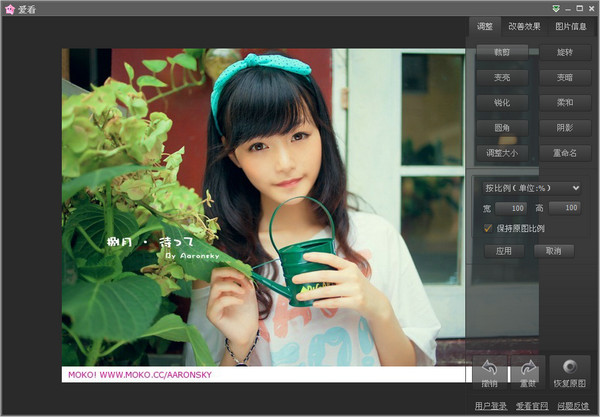The image size is (600, 417).
Task: Switch to the 调整 tab
Action: [x=485, y=26]
